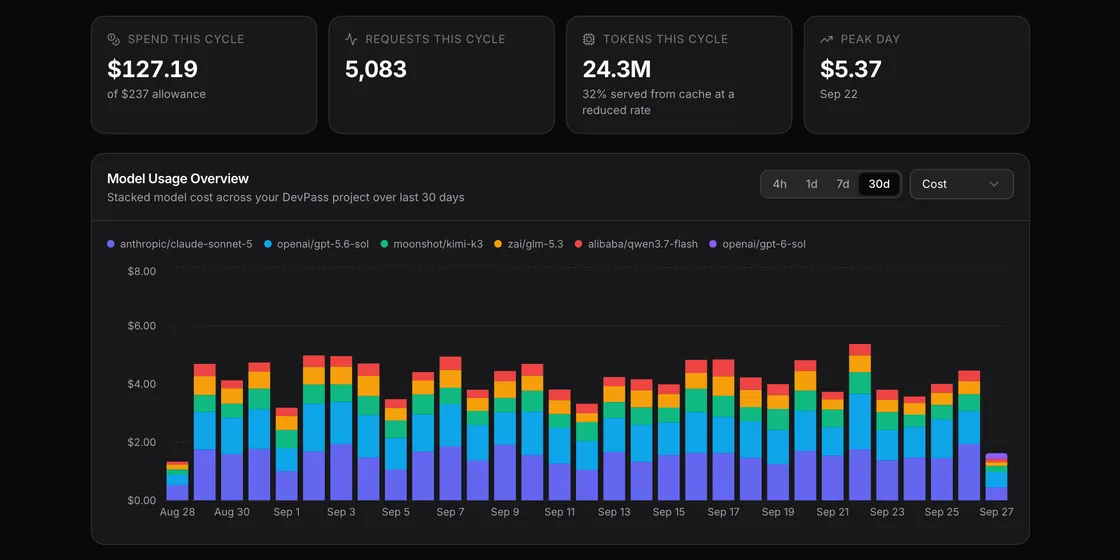1120x560 pixels.
Task: Click the $4.00 y-axis label
Action: point(141,384)
